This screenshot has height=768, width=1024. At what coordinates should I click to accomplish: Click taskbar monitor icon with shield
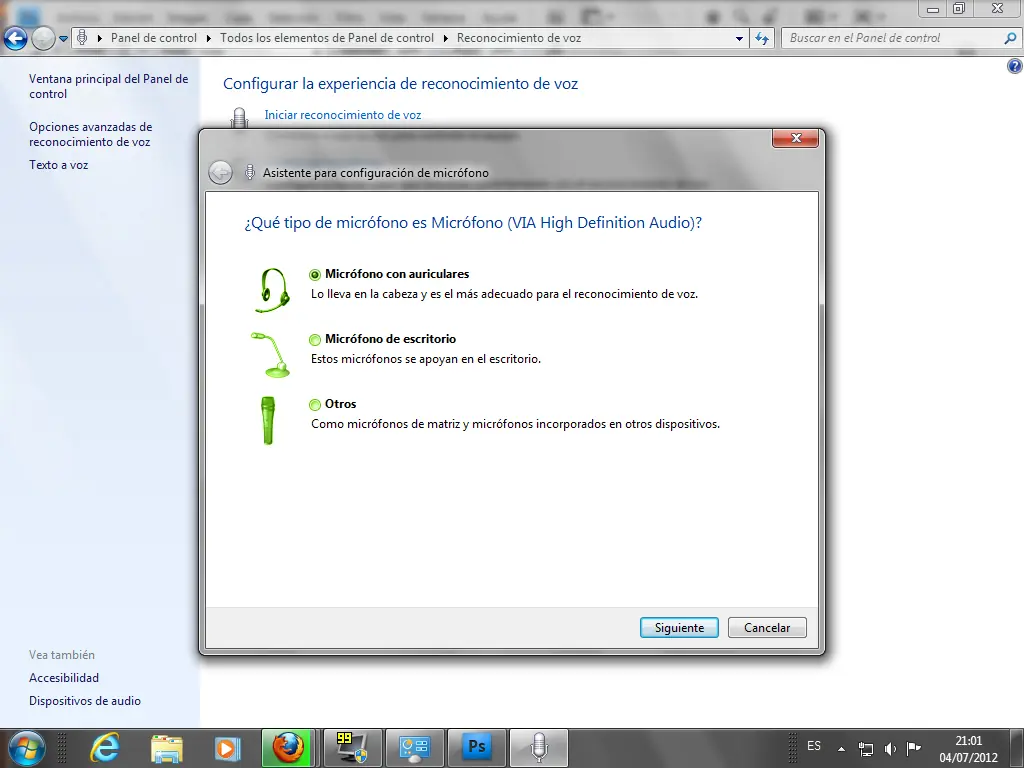tap(353, 748)
